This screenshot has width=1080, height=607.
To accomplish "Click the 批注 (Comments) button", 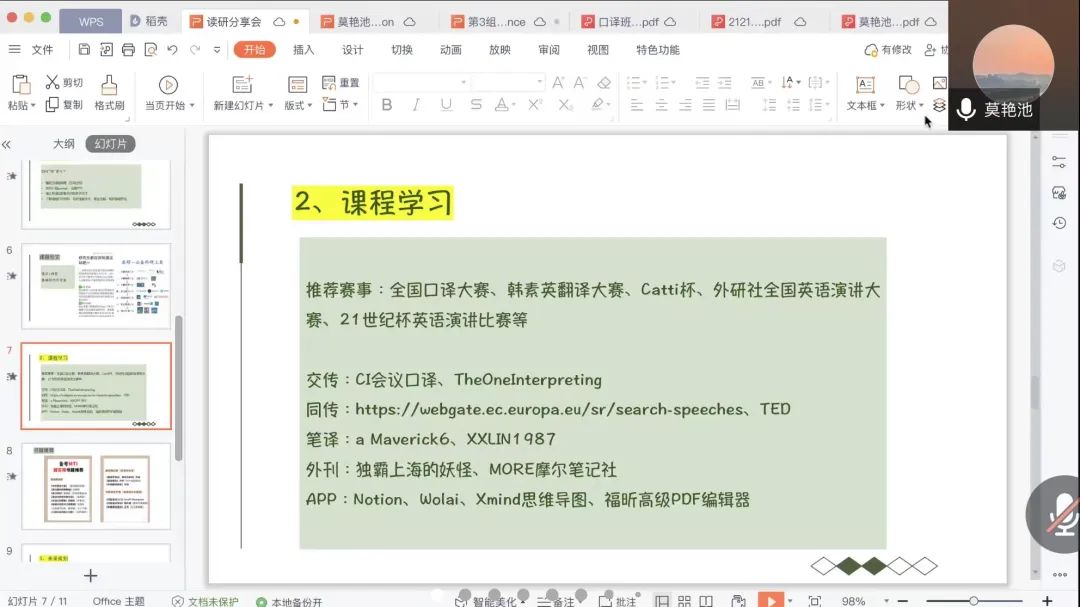I will coord(618,601).
